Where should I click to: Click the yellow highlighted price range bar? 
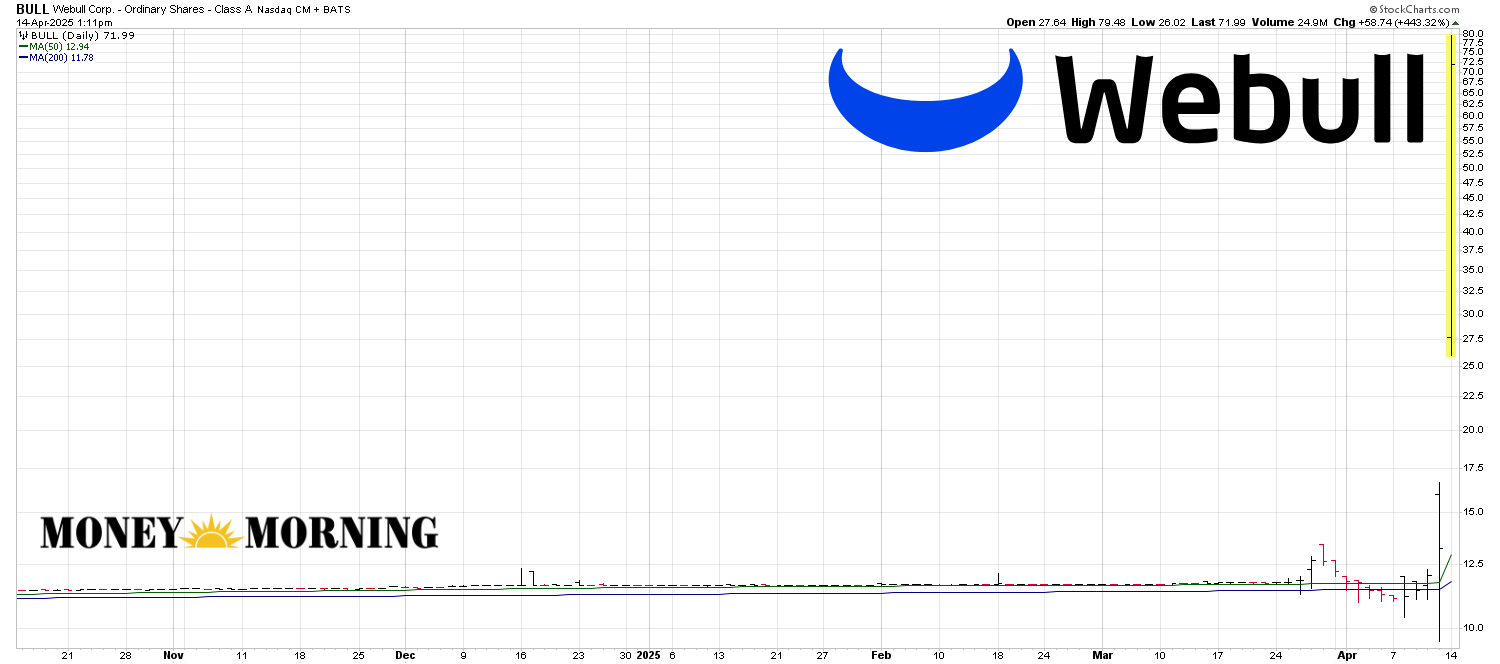[x=1450, y=195]
